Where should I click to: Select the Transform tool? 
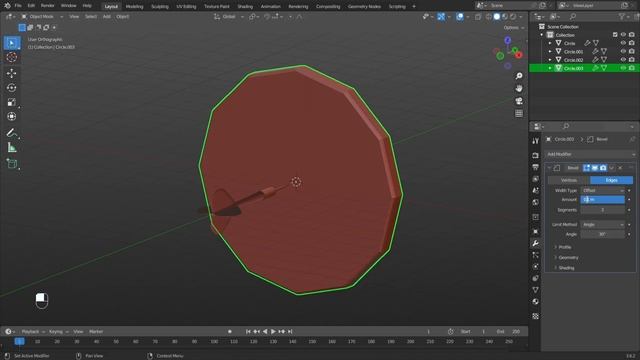(x=12, y=116)
